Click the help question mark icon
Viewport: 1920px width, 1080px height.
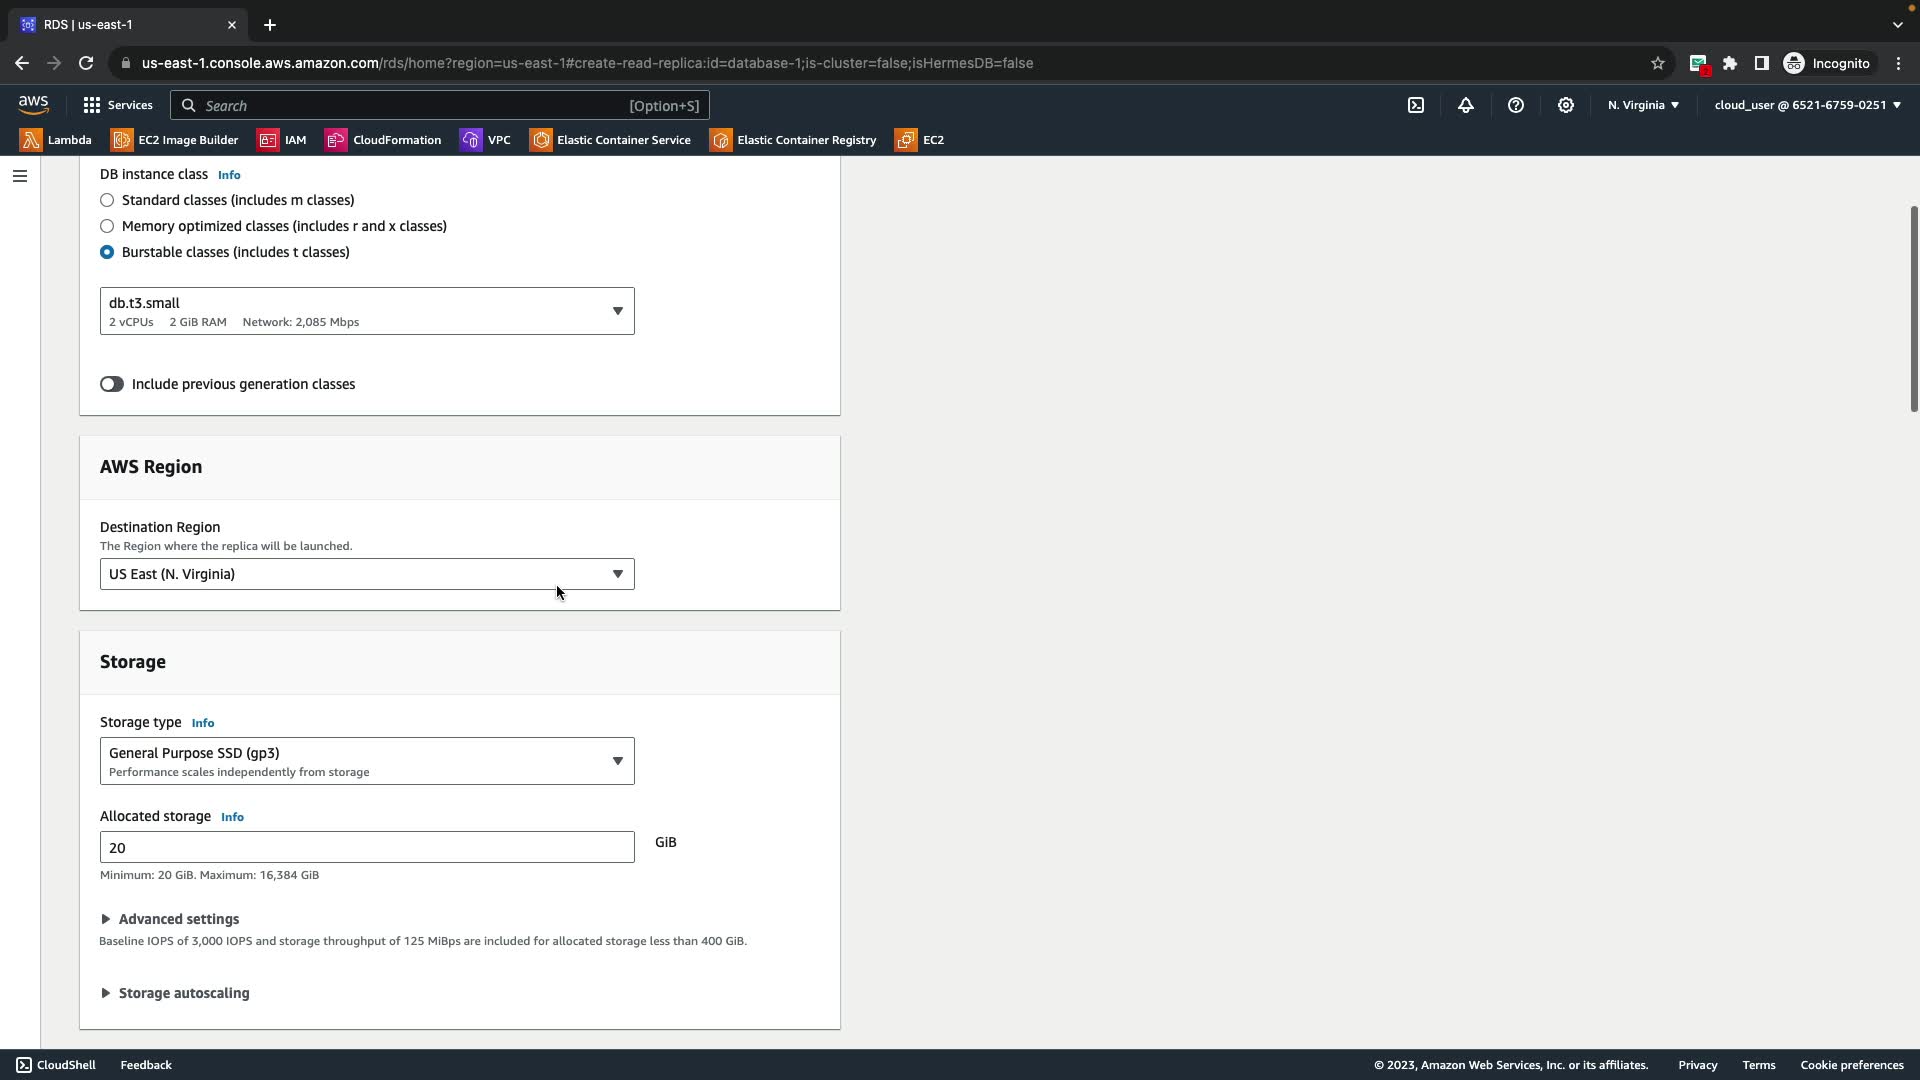pos(1516,105)
